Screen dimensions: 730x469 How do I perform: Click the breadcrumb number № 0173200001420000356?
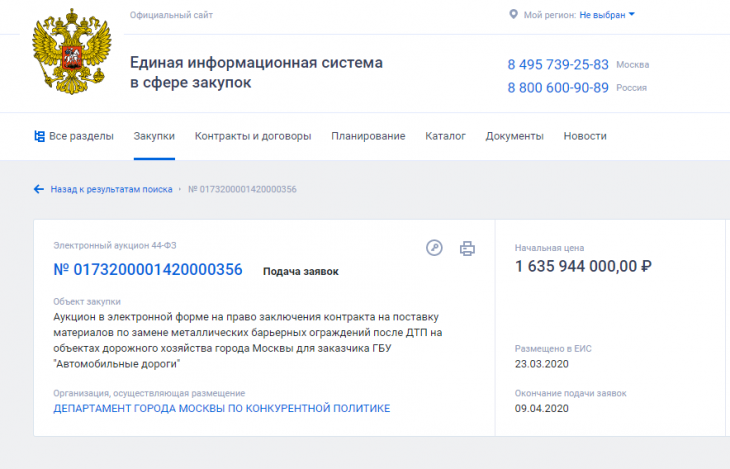point(242,189)
